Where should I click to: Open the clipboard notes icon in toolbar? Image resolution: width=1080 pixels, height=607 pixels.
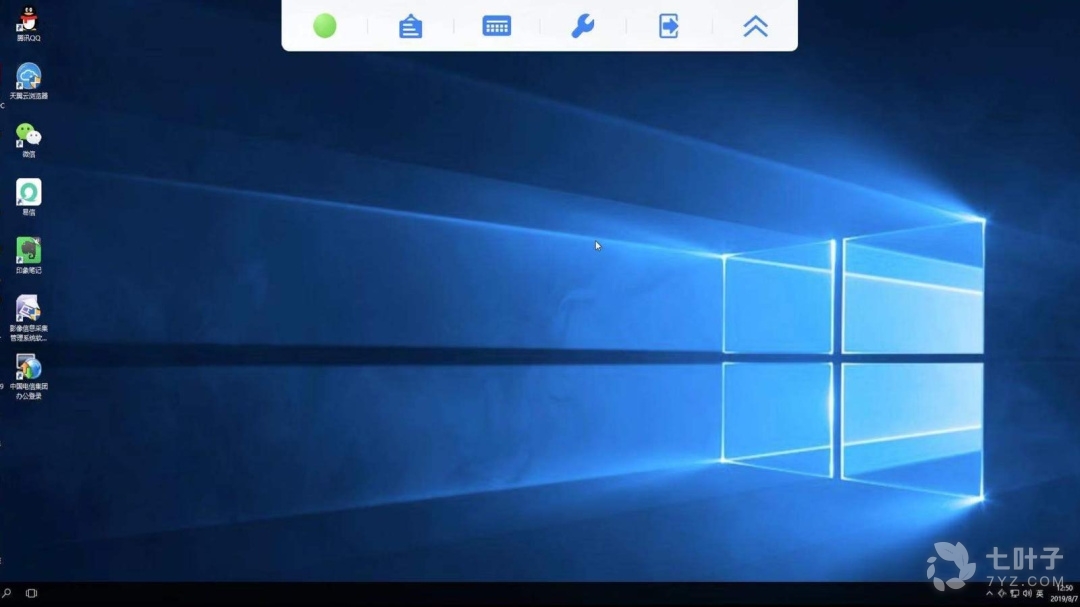[x=410, y=26]
